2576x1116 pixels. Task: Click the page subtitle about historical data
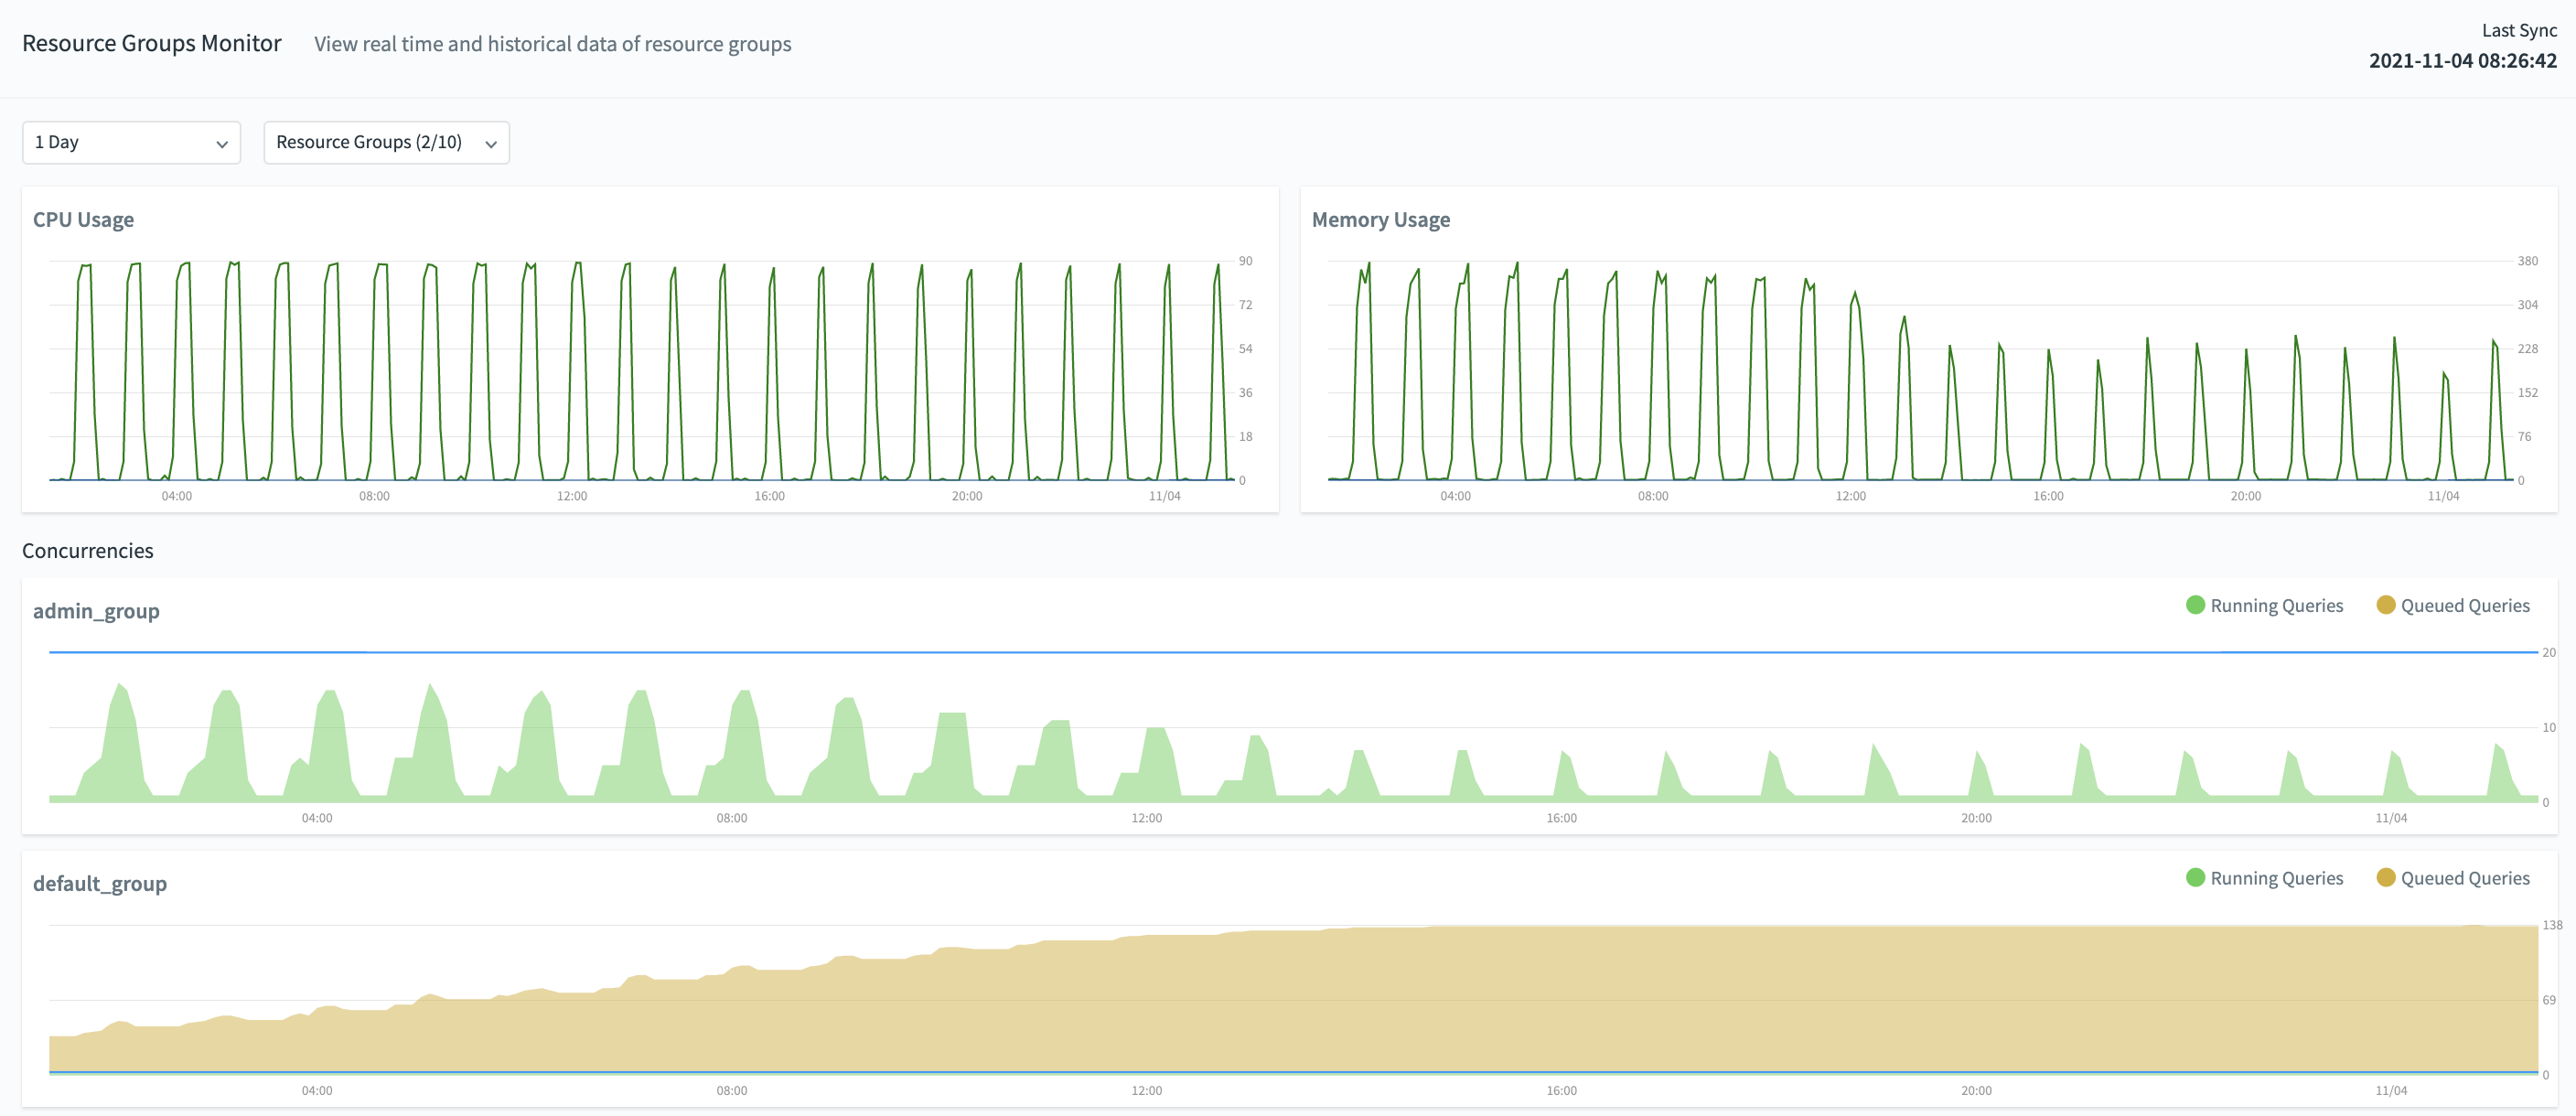point(553,45)
